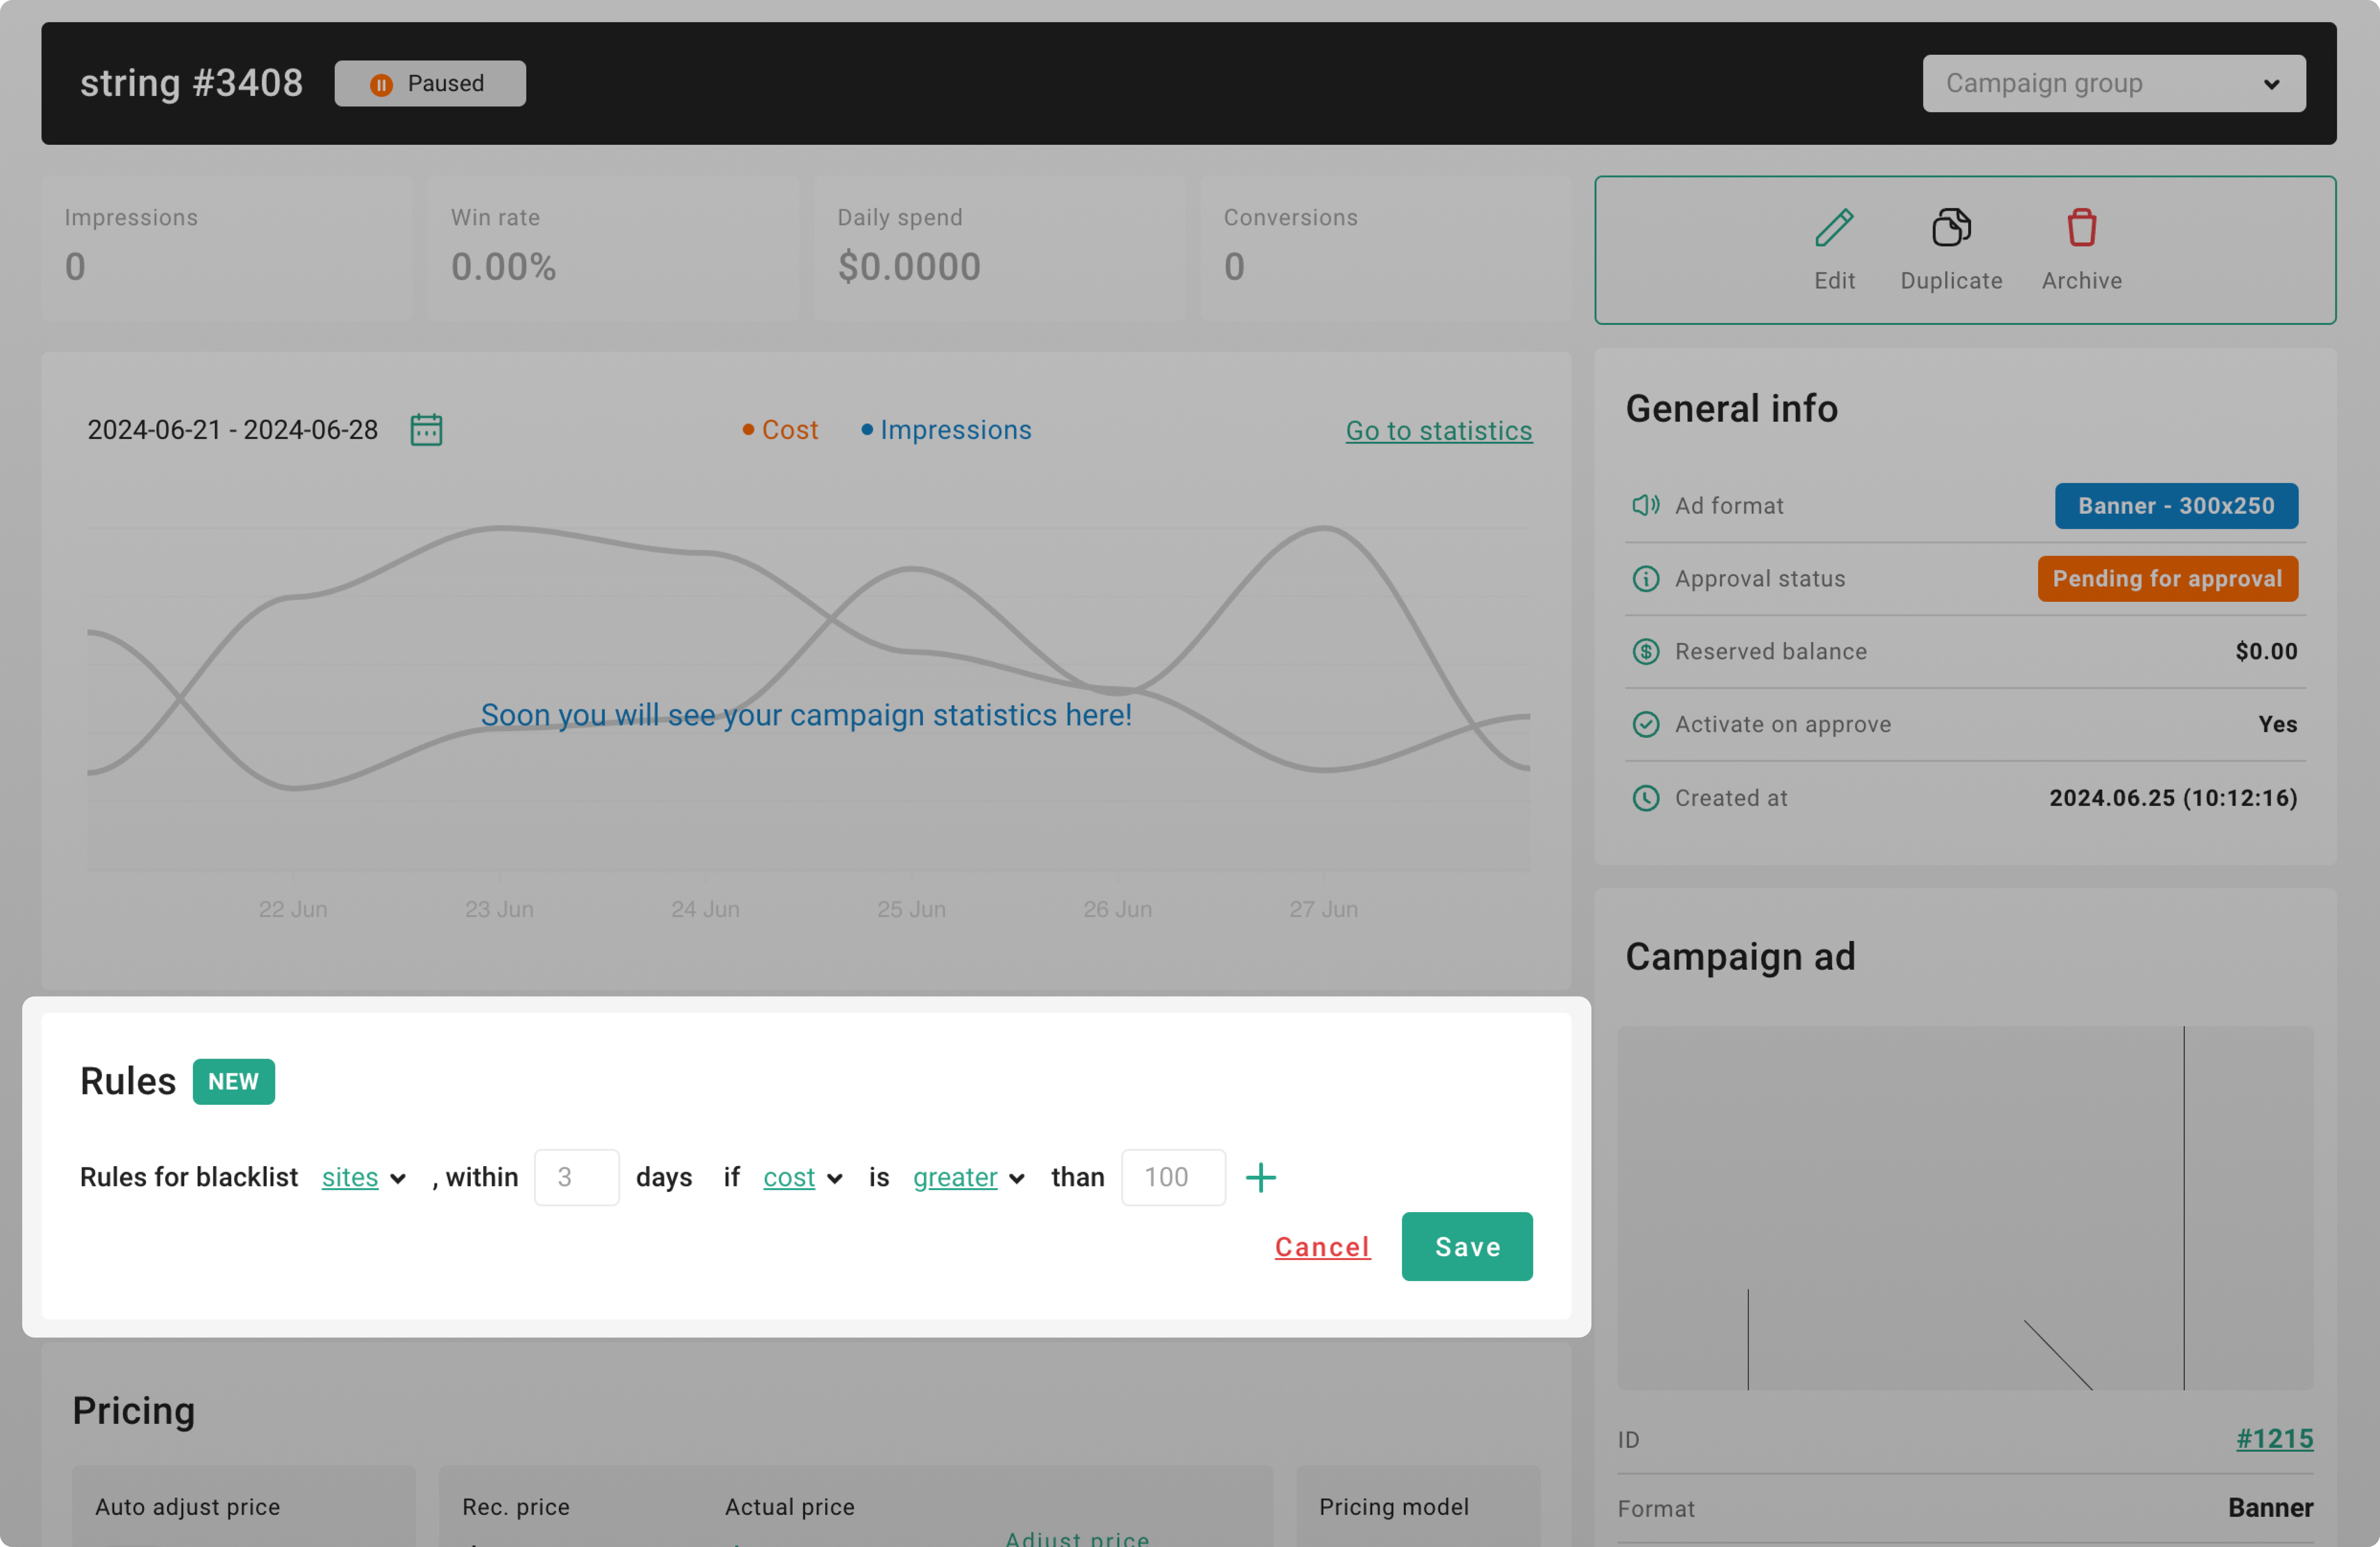Expand the greater comparison dropdown
The height and width of the screenshot is (1547, 2380).
point(968,1178)
